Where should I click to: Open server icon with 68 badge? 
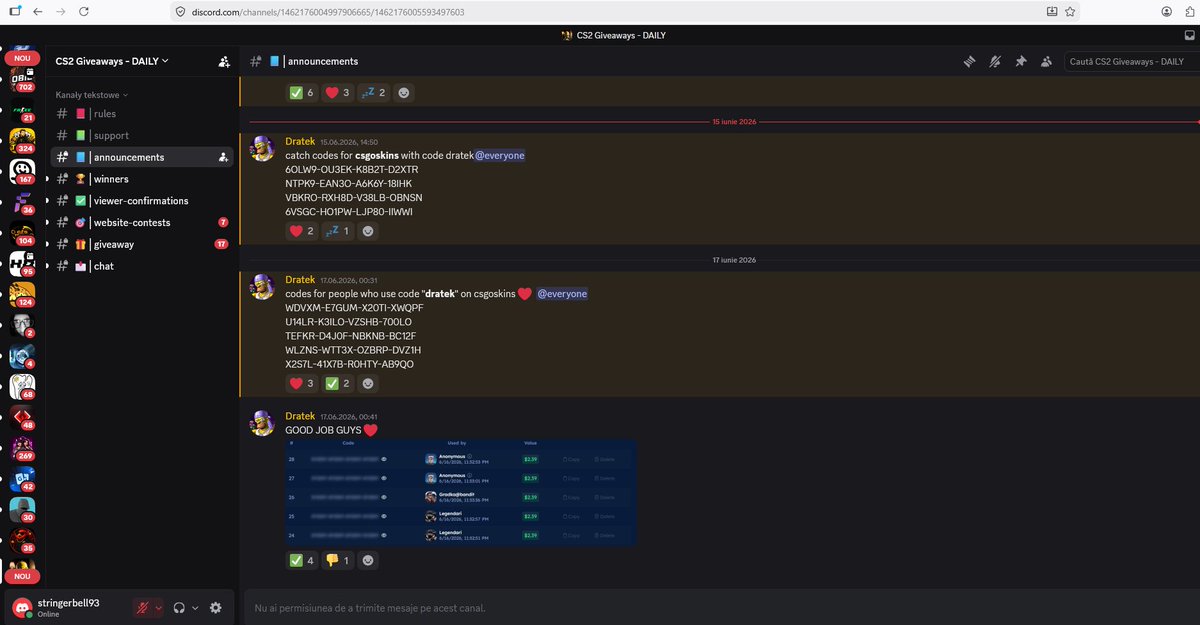22,387
